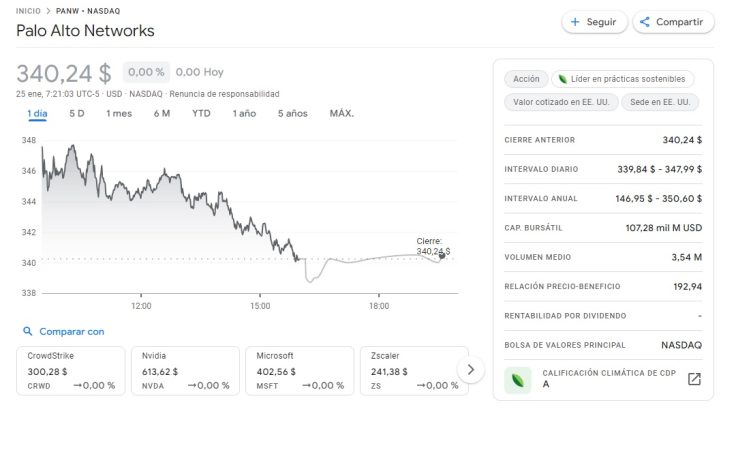Click the green CDP leaf badge icon

point(518,380)
